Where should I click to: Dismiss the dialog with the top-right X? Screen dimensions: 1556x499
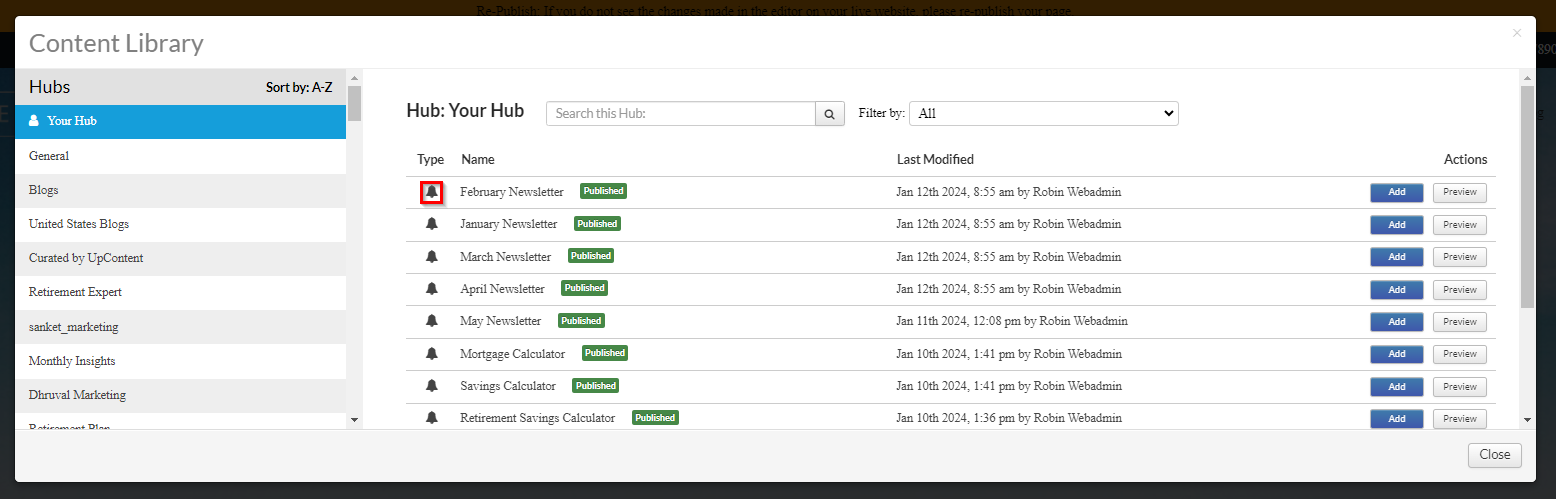point(1517,33)
